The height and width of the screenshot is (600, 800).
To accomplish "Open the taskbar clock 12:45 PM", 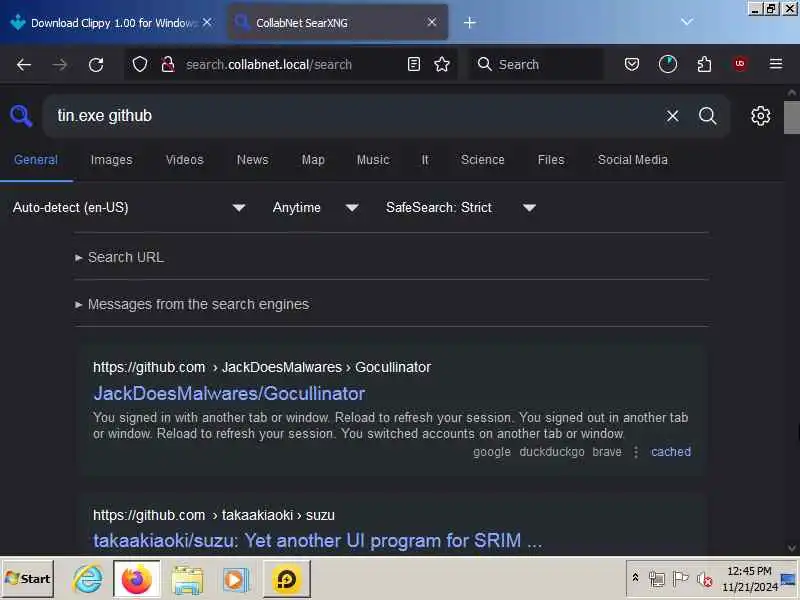I will point(749,579).
